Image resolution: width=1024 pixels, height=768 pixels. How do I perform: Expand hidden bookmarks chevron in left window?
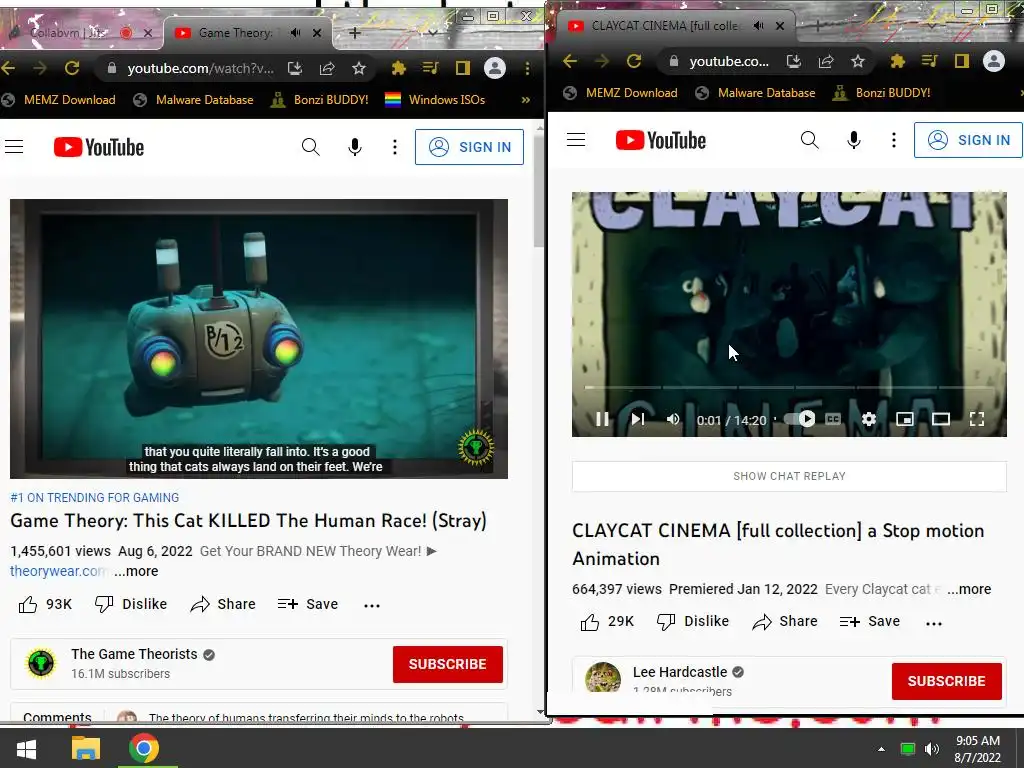tap(526, 100)
